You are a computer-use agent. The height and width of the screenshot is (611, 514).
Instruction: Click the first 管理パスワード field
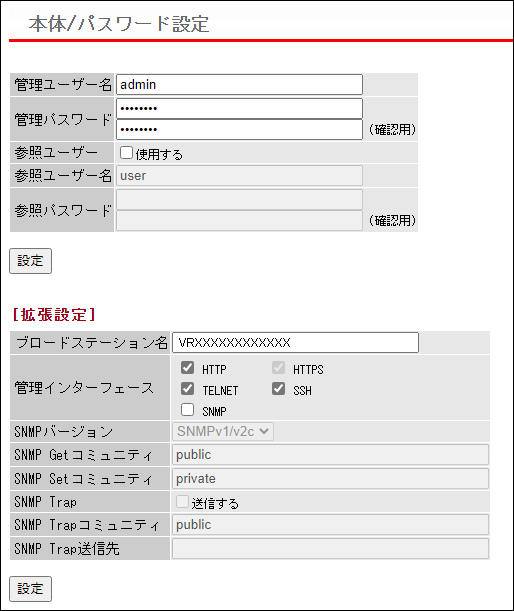[x=239, y=108]
